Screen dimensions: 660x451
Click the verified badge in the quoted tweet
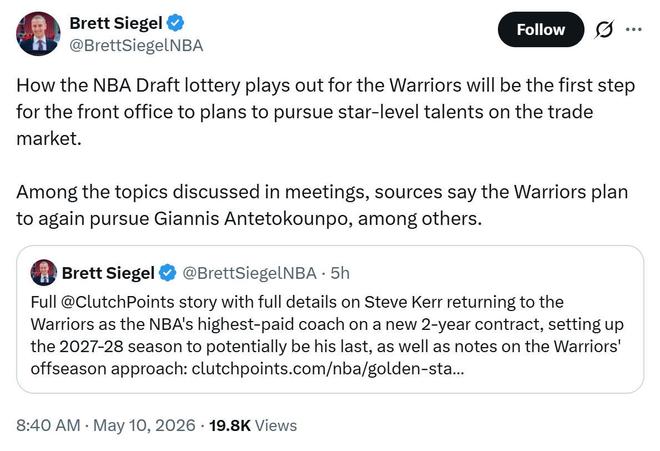[x=168, y=273]
